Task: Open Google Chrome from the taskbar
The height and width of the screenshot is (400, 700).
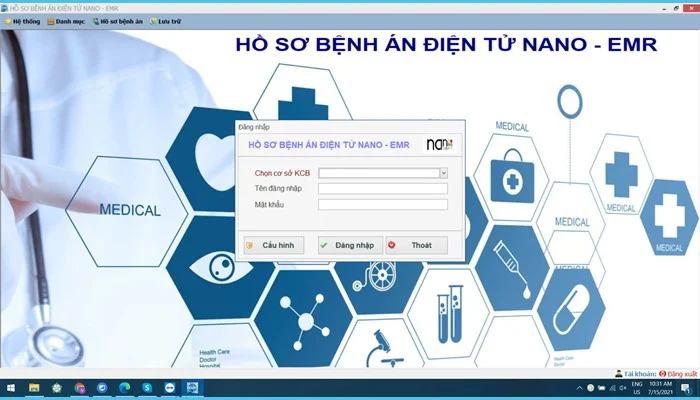Action: pyautogui.click(x=79, y=388)
